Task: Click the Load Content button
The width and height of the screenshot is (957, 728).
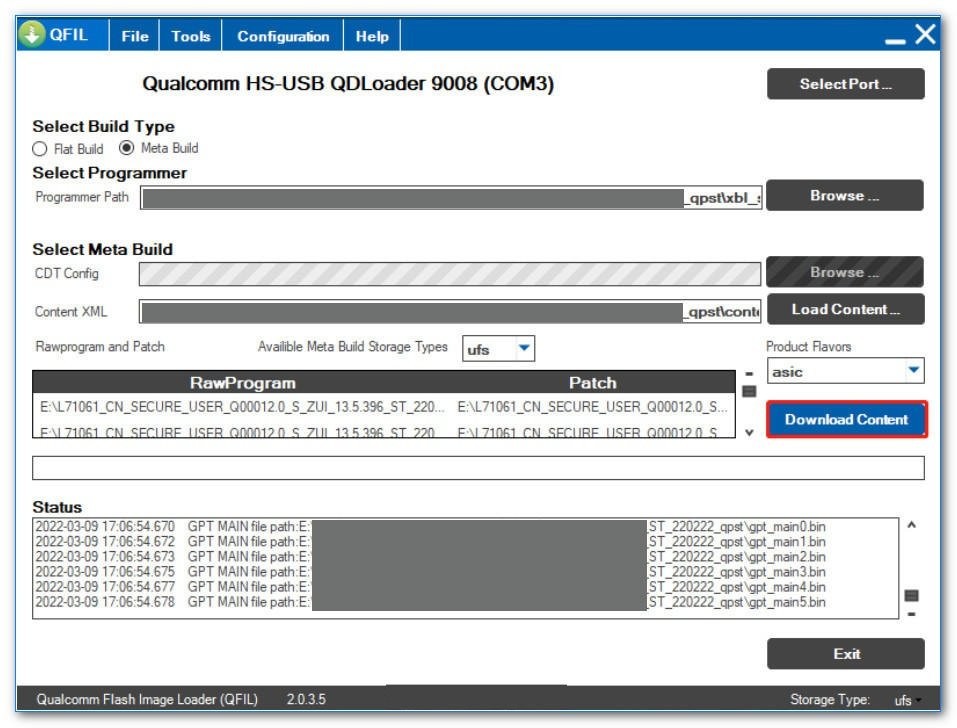Action: coord(845,309)
